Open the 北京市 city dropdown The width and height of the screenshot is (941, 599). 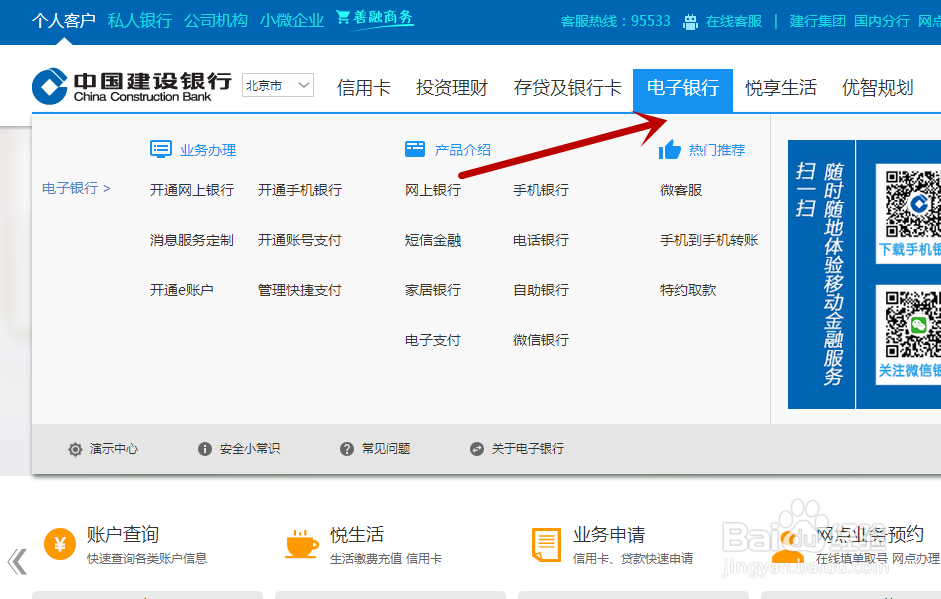coord(278,85)
